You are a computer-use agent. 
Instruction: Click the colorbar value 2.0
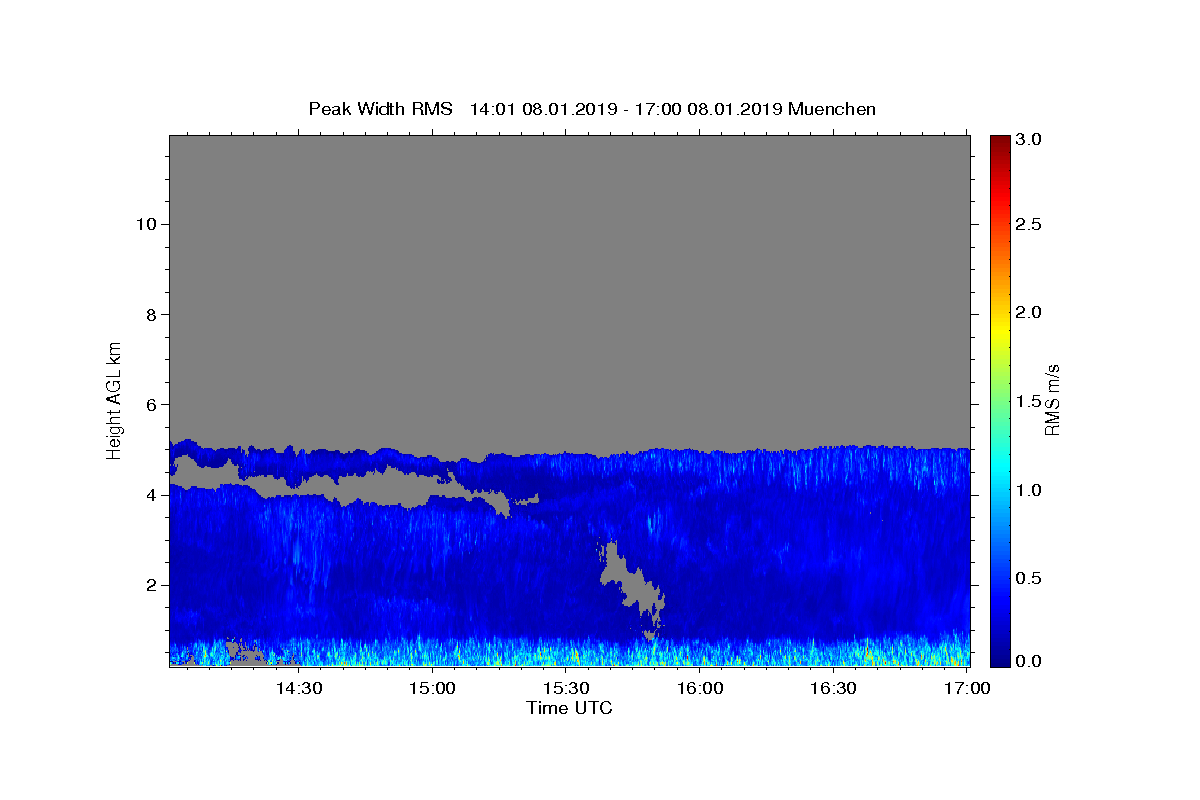[1029, 313]
